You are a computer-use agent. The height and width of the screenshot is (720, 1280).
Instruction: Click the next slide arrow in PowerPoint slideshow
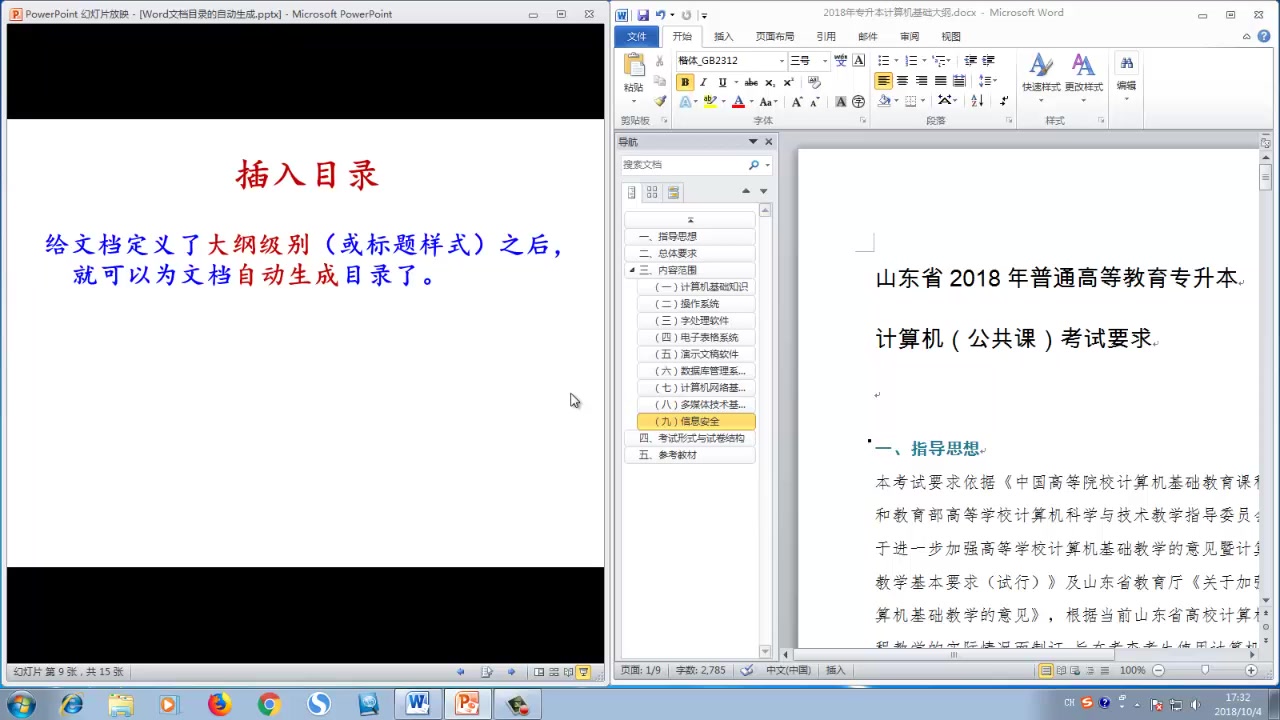(x=511, y=672)
